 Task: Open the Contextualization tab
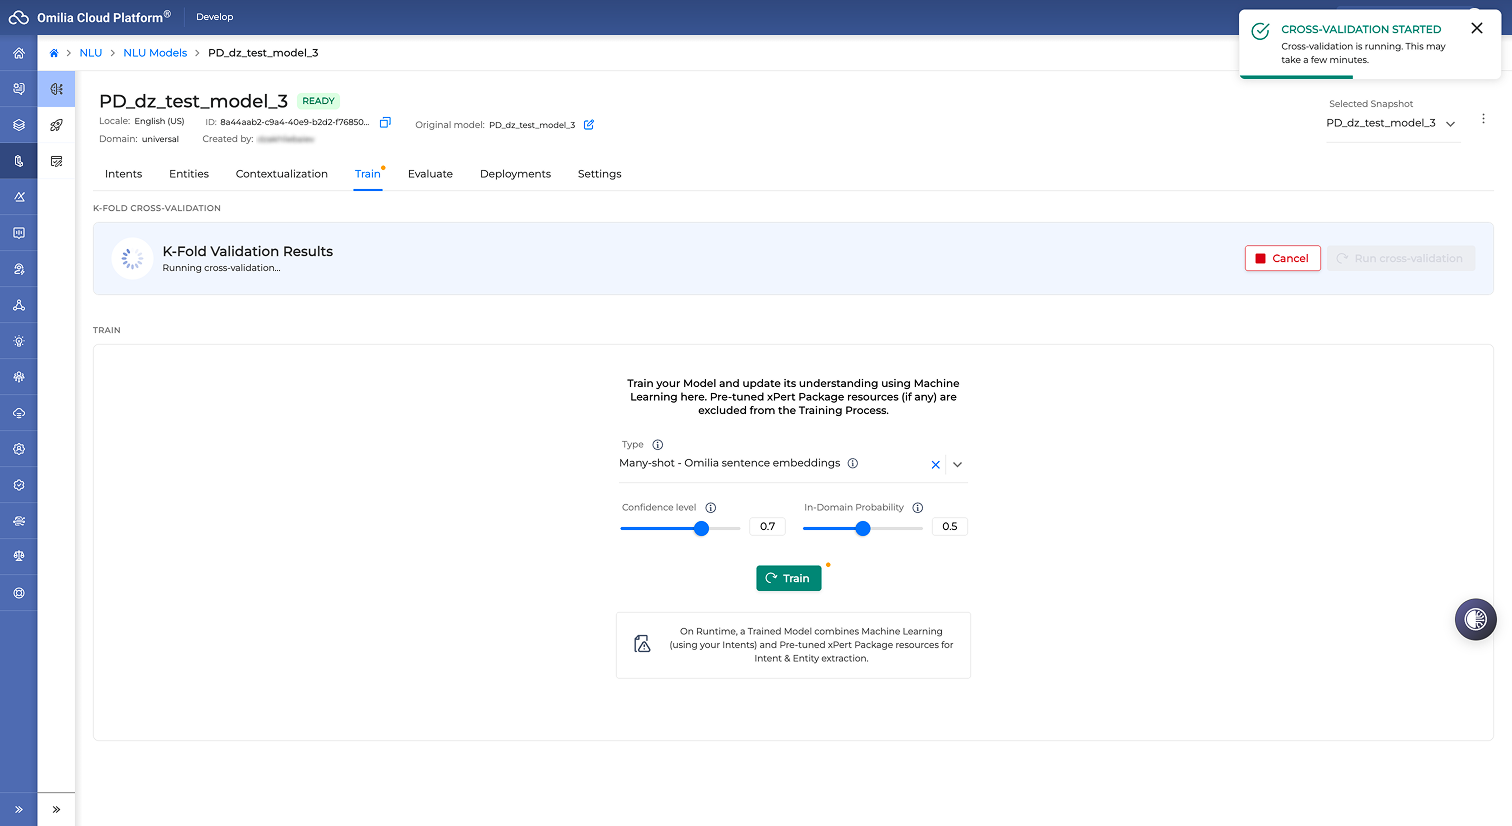(x=282, y=174)
